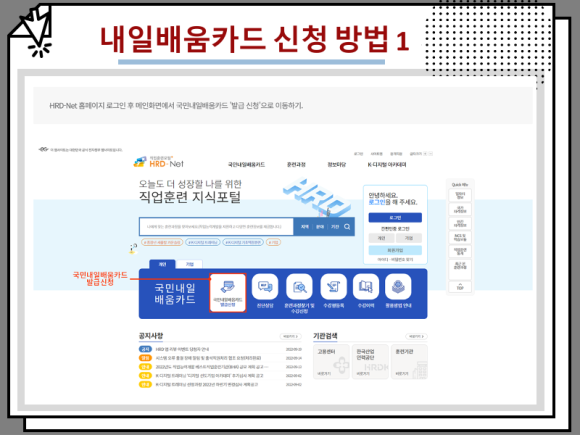Open 훈련과정 top menu
The image size is (580, 435).
(x=296, y=165)
